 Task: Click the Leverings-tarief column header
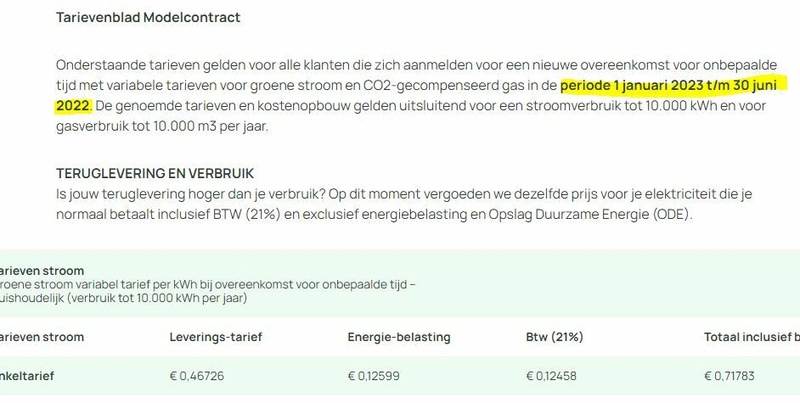click(x=216, y=337)
